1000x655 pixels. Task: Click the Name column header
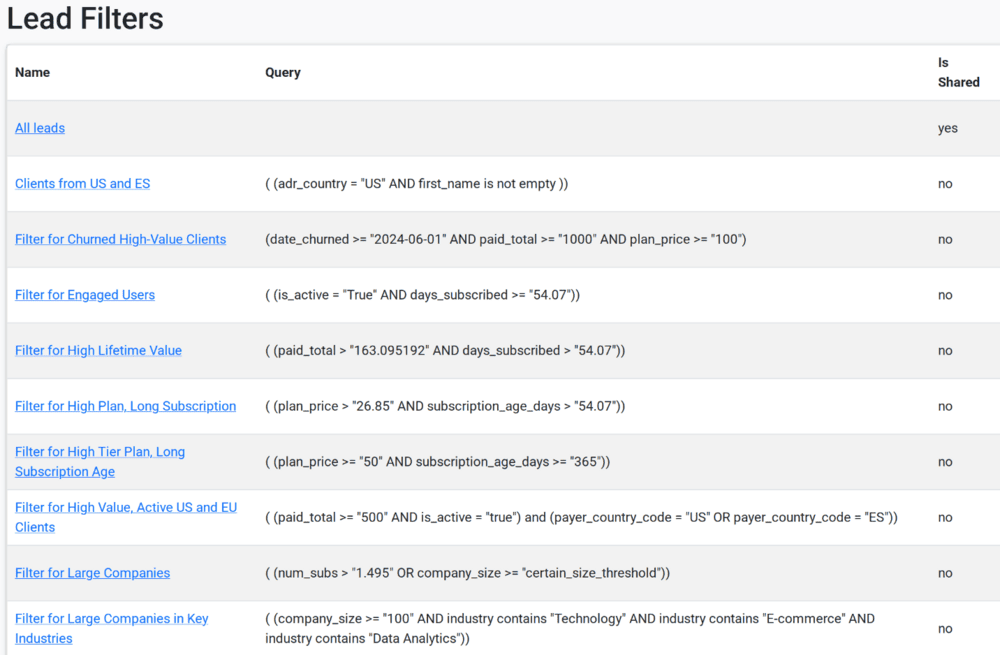click(x=32, y=72)
